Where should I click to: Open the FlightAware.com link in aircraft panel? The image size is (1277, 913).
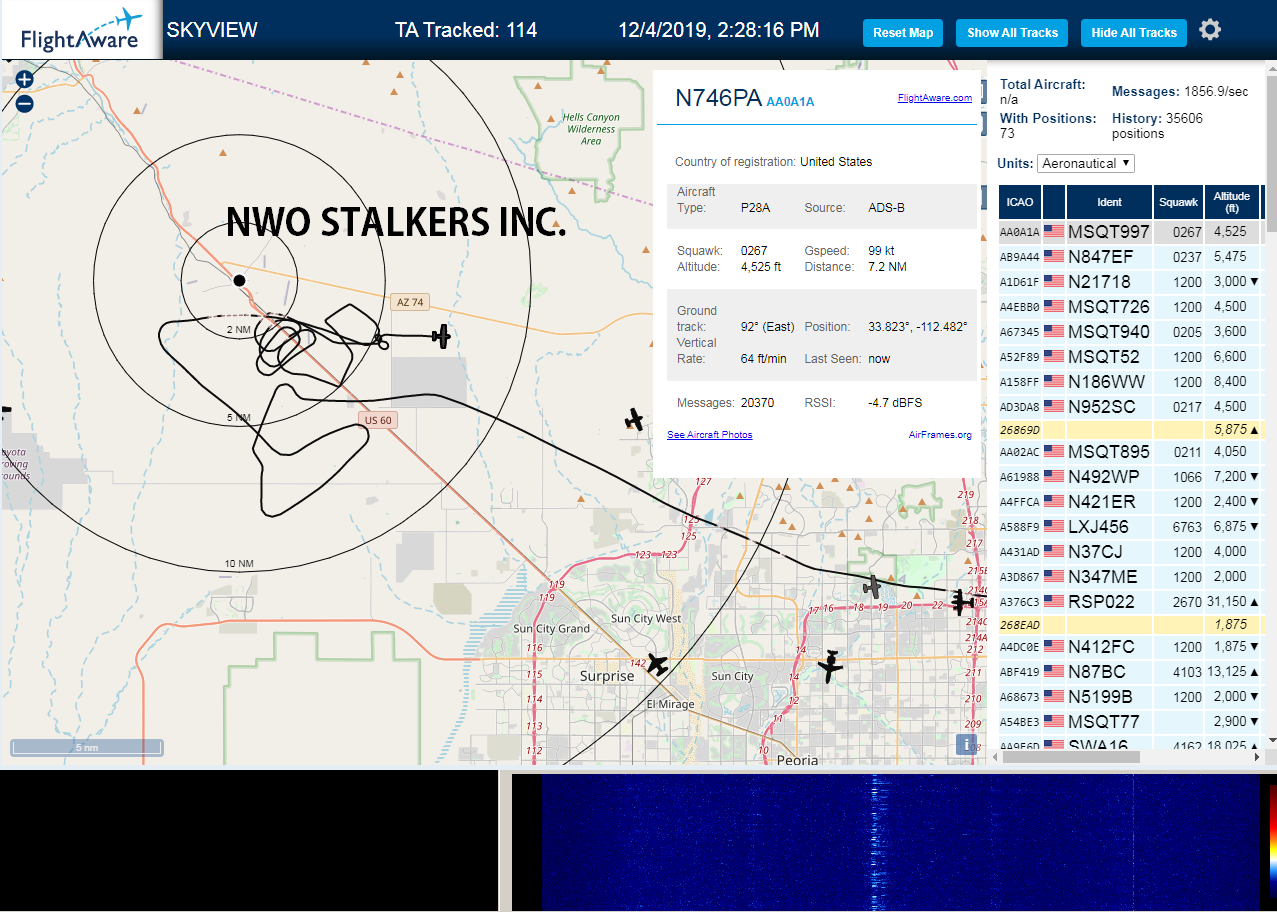click(x=935, y=98)
